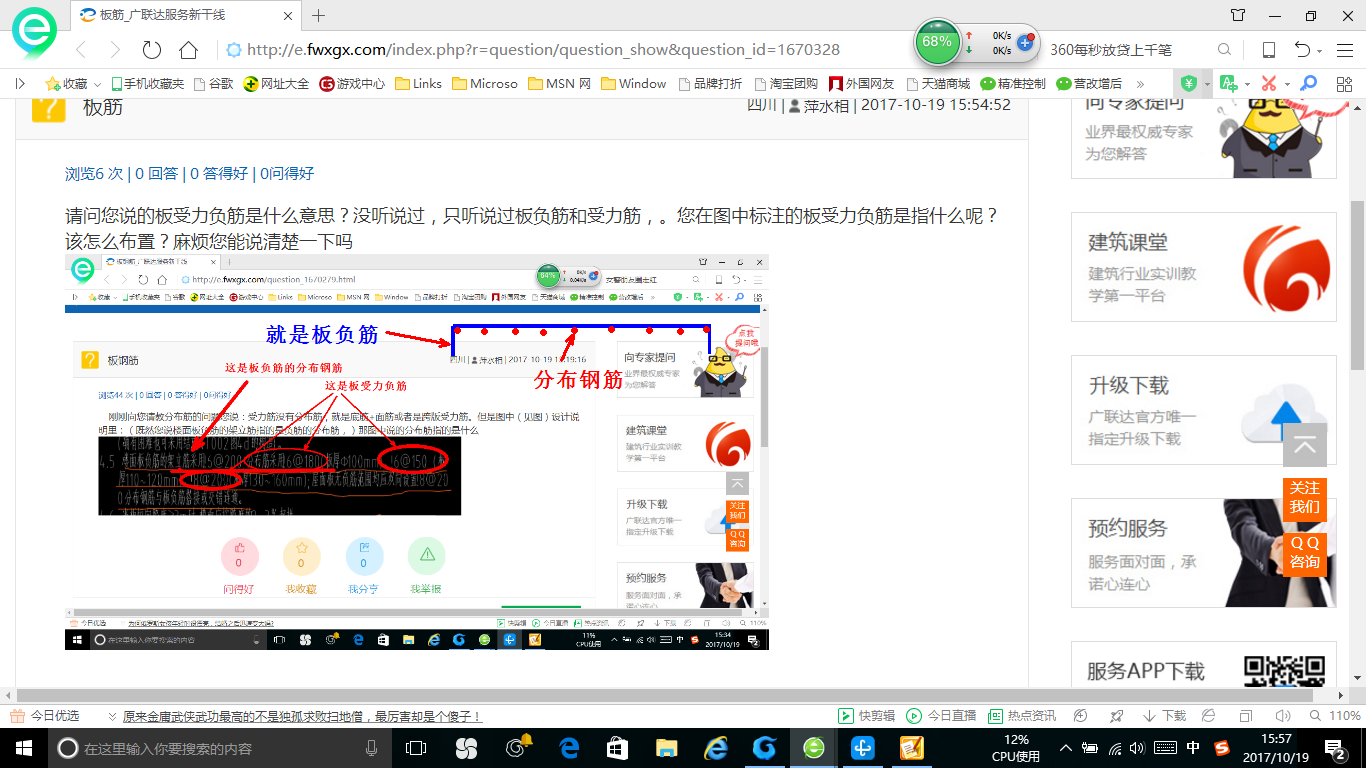Open a new tab with the plus button

click(319, 15)
